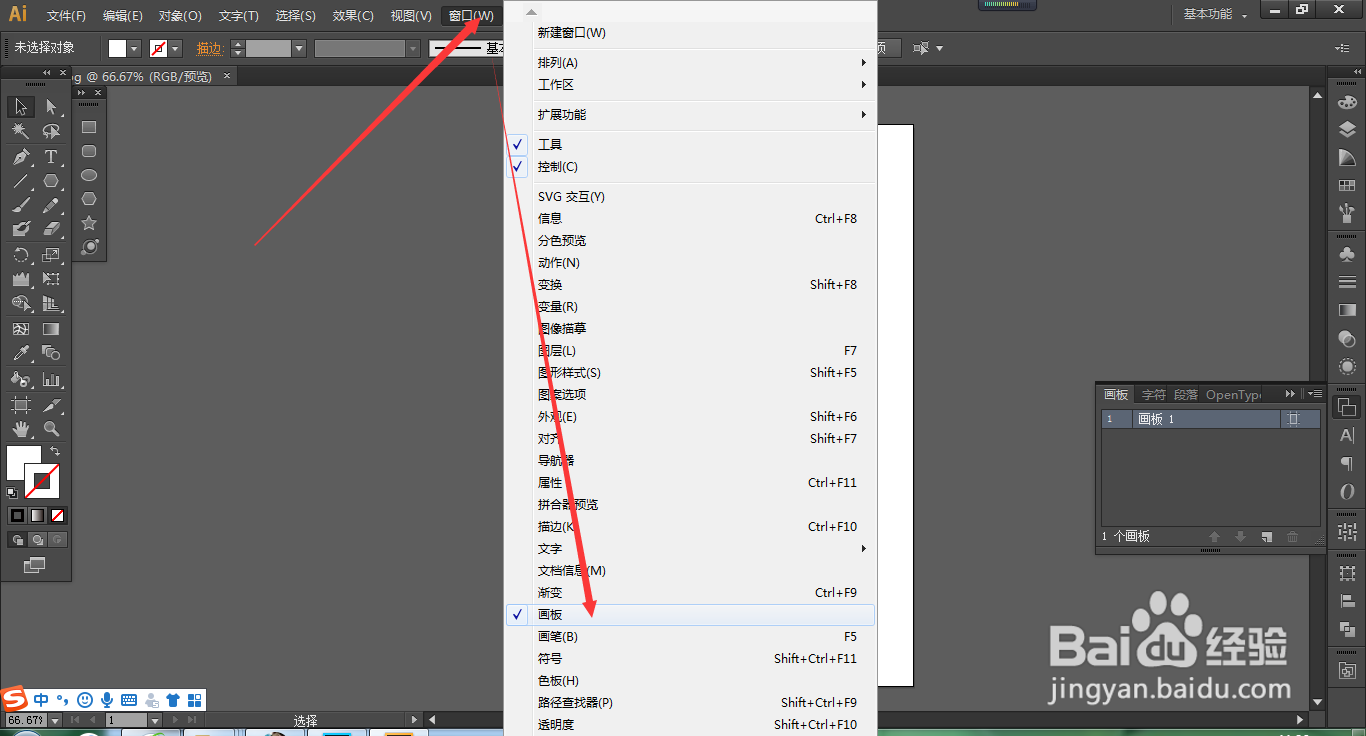Viewport: 1366px width, 736px height.
Task: Choose 透明度 from the Window menu
Action: 690,725
